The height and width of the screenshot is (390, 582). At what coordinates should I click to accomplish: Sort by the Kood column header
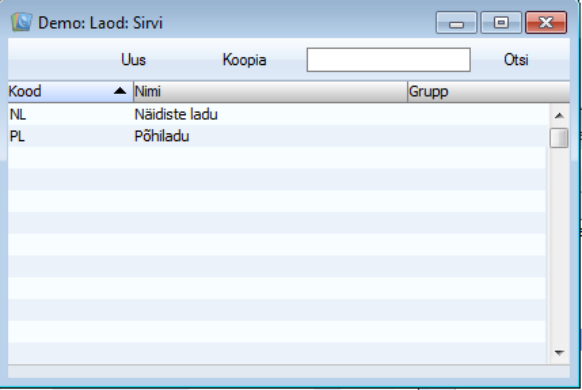[71, 91]
